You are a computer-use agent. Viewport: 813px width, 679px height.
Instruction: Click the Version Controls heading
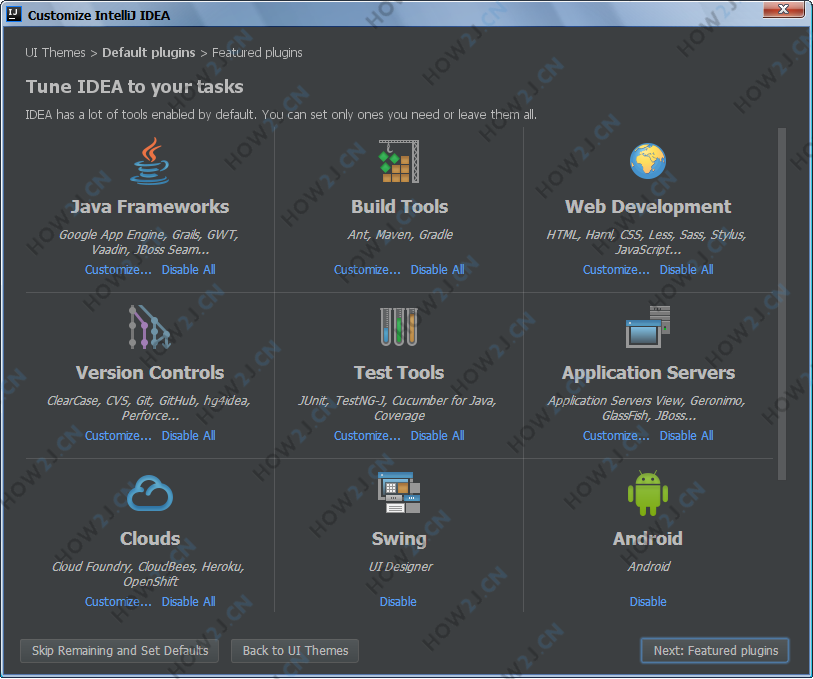(150, 373)
